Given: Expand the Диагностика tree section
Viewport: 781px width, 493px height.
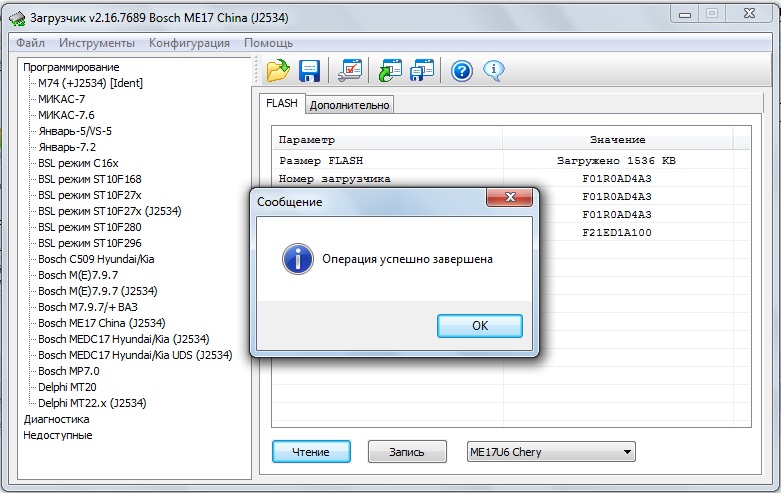Looking at the screenshot, I should click(56, 419).
